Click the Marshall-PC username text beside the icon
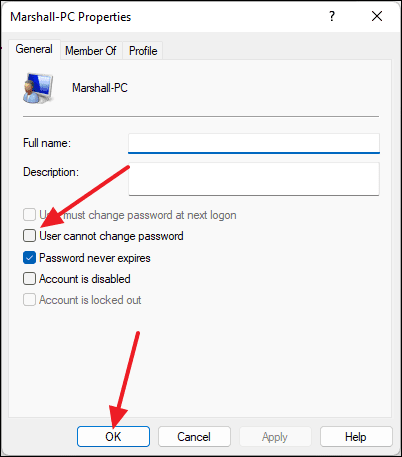Viewport: 402px width, 457px height. point(100,88)
